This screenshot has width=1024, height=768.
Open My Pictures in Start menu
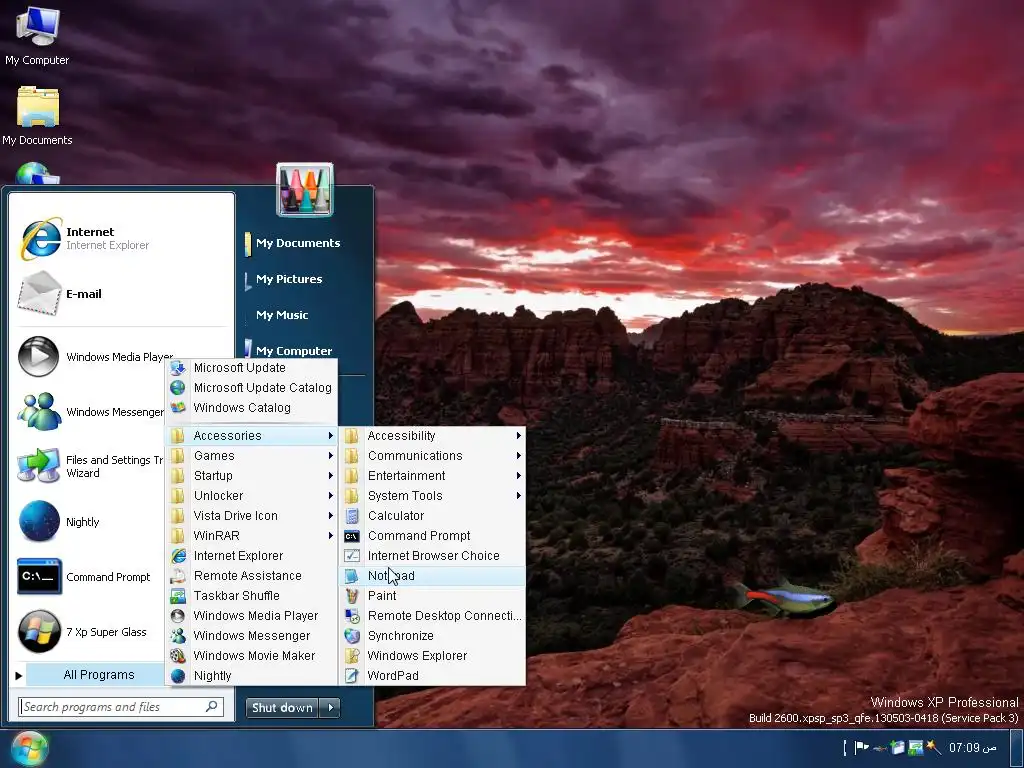[x=289, y=279]
